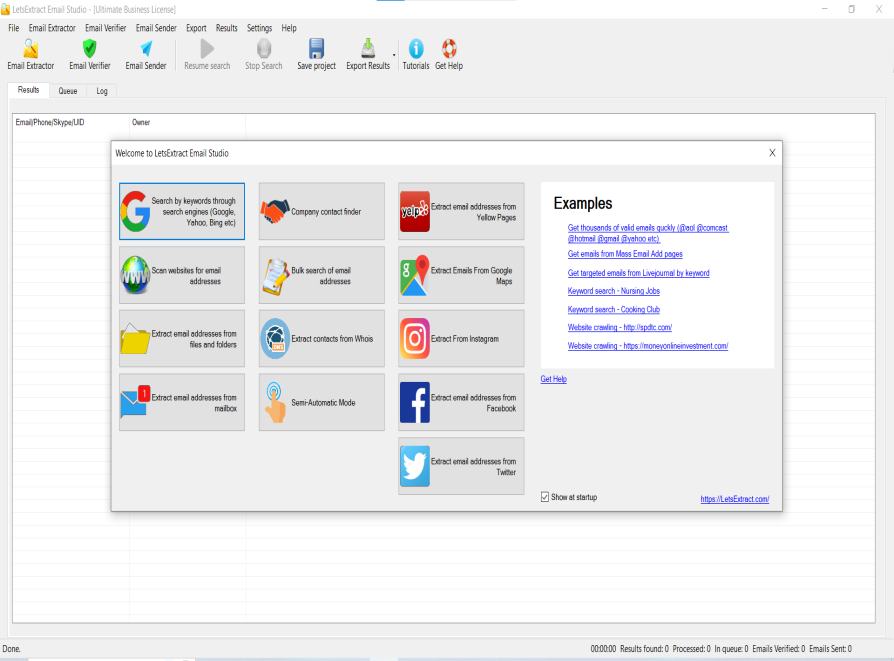Viewport: 894px width, 661px height.
Task: Choose Extract email addresses from files and folders
Action: tap(182, 339)
